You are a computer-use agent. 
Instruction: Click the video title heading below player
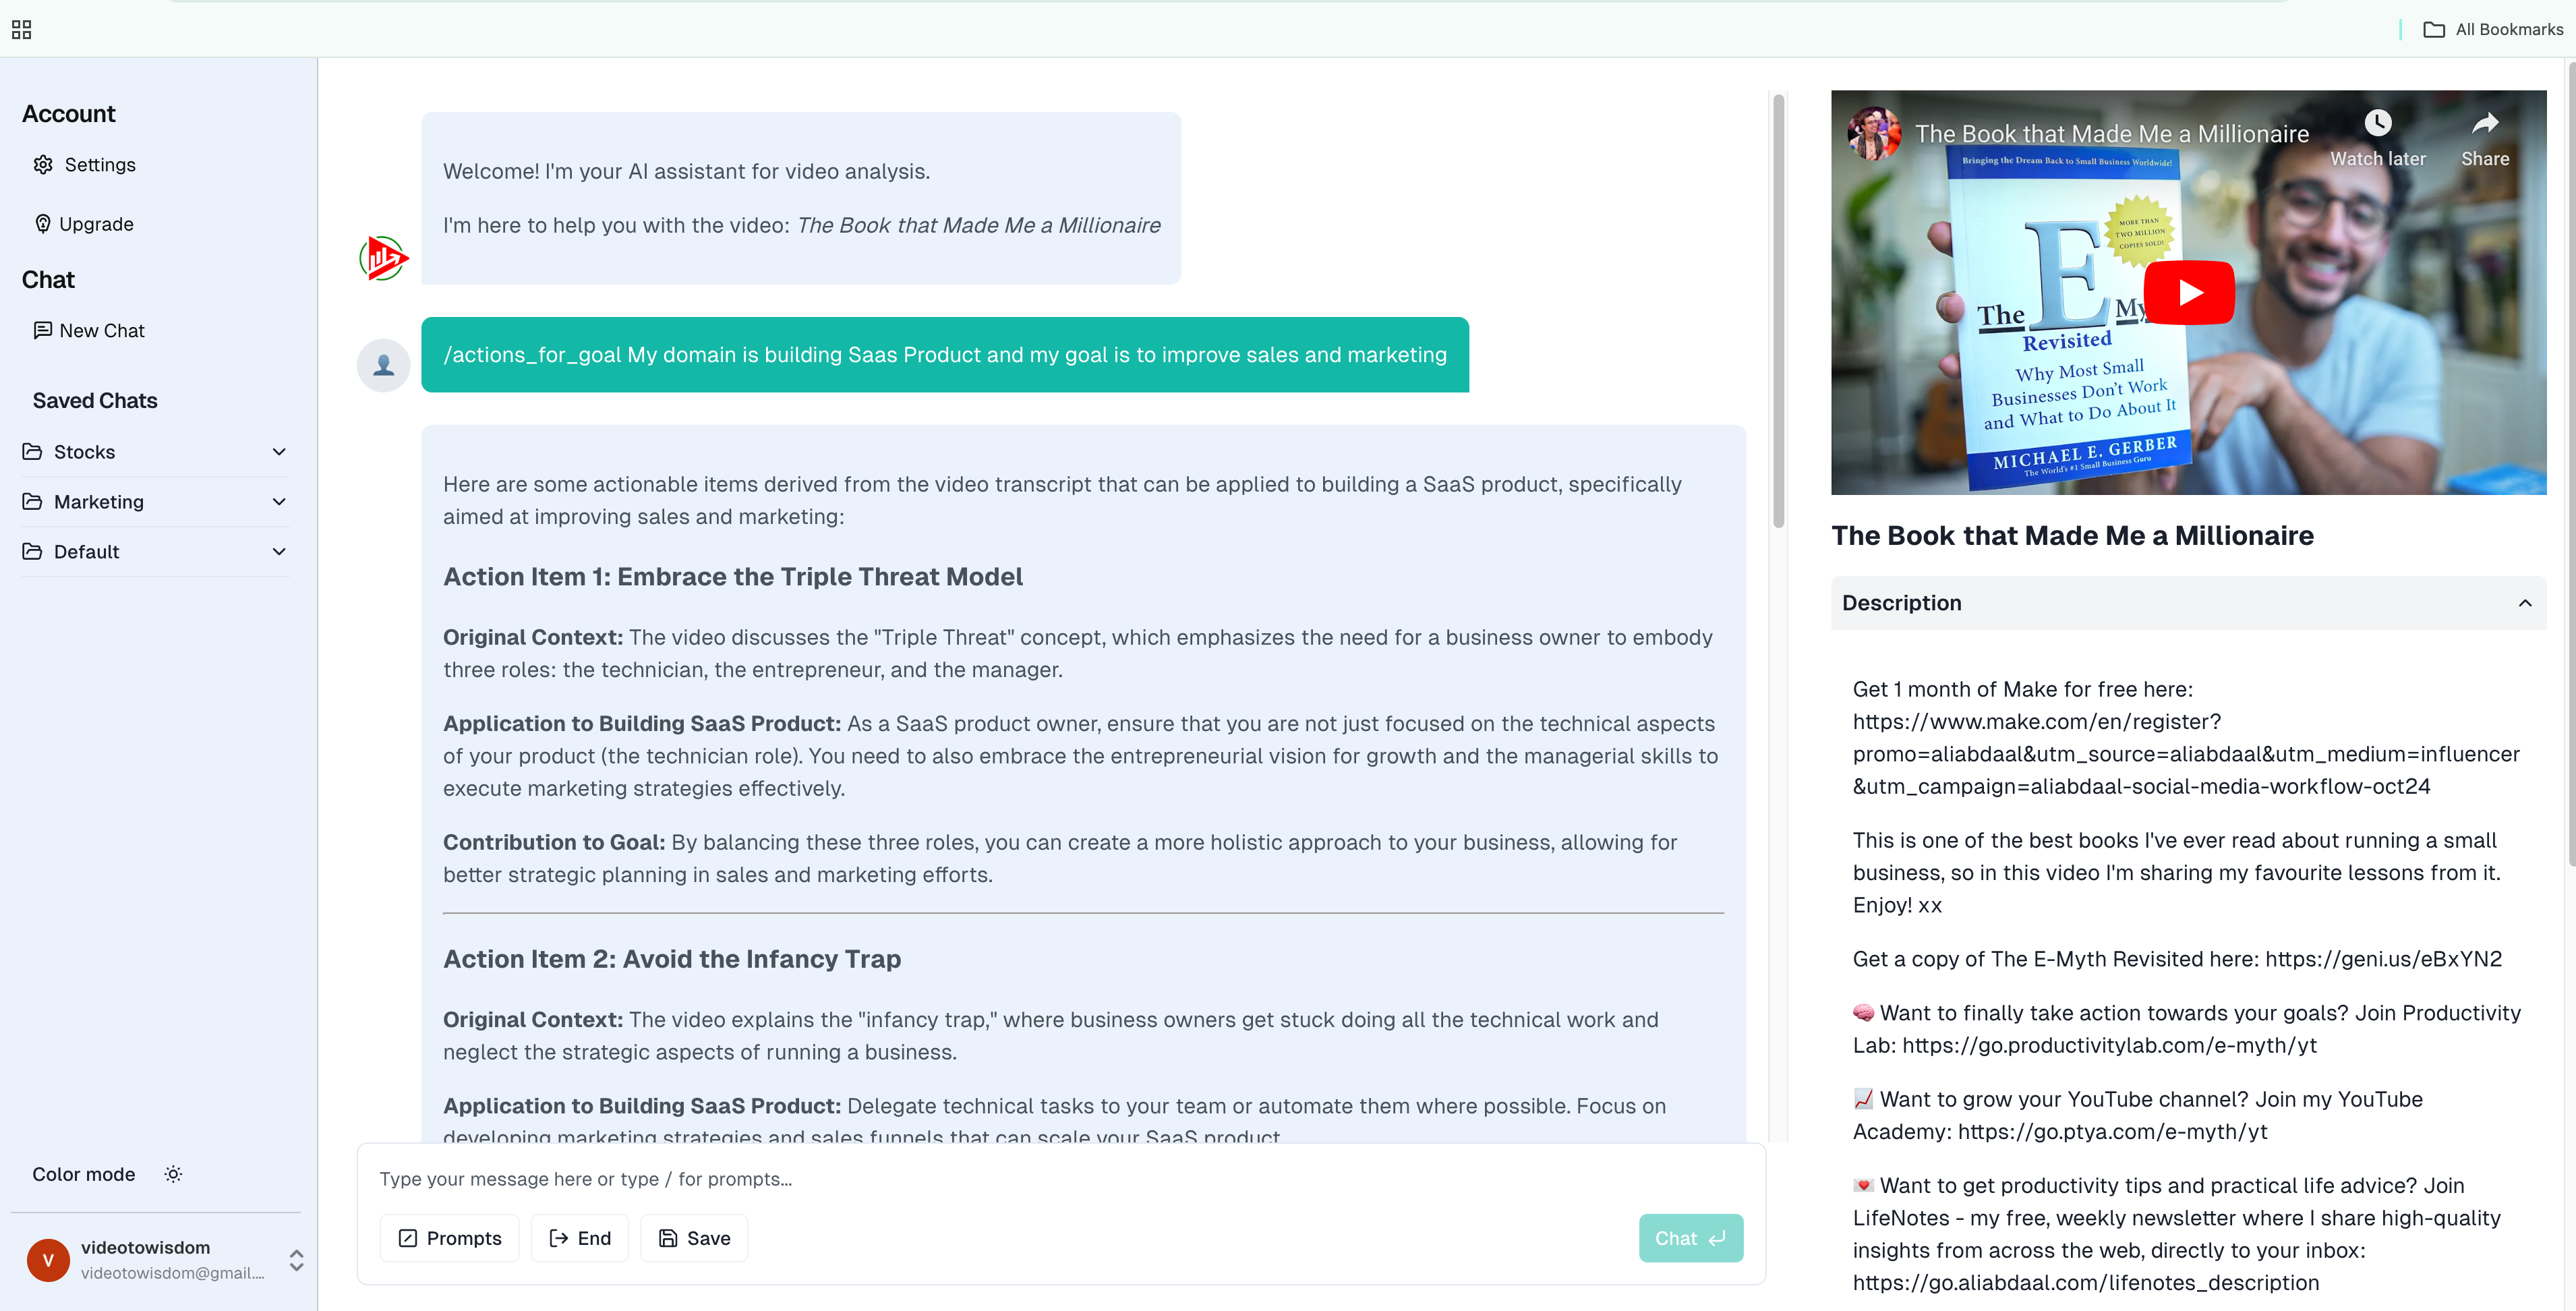point(2072,536)
